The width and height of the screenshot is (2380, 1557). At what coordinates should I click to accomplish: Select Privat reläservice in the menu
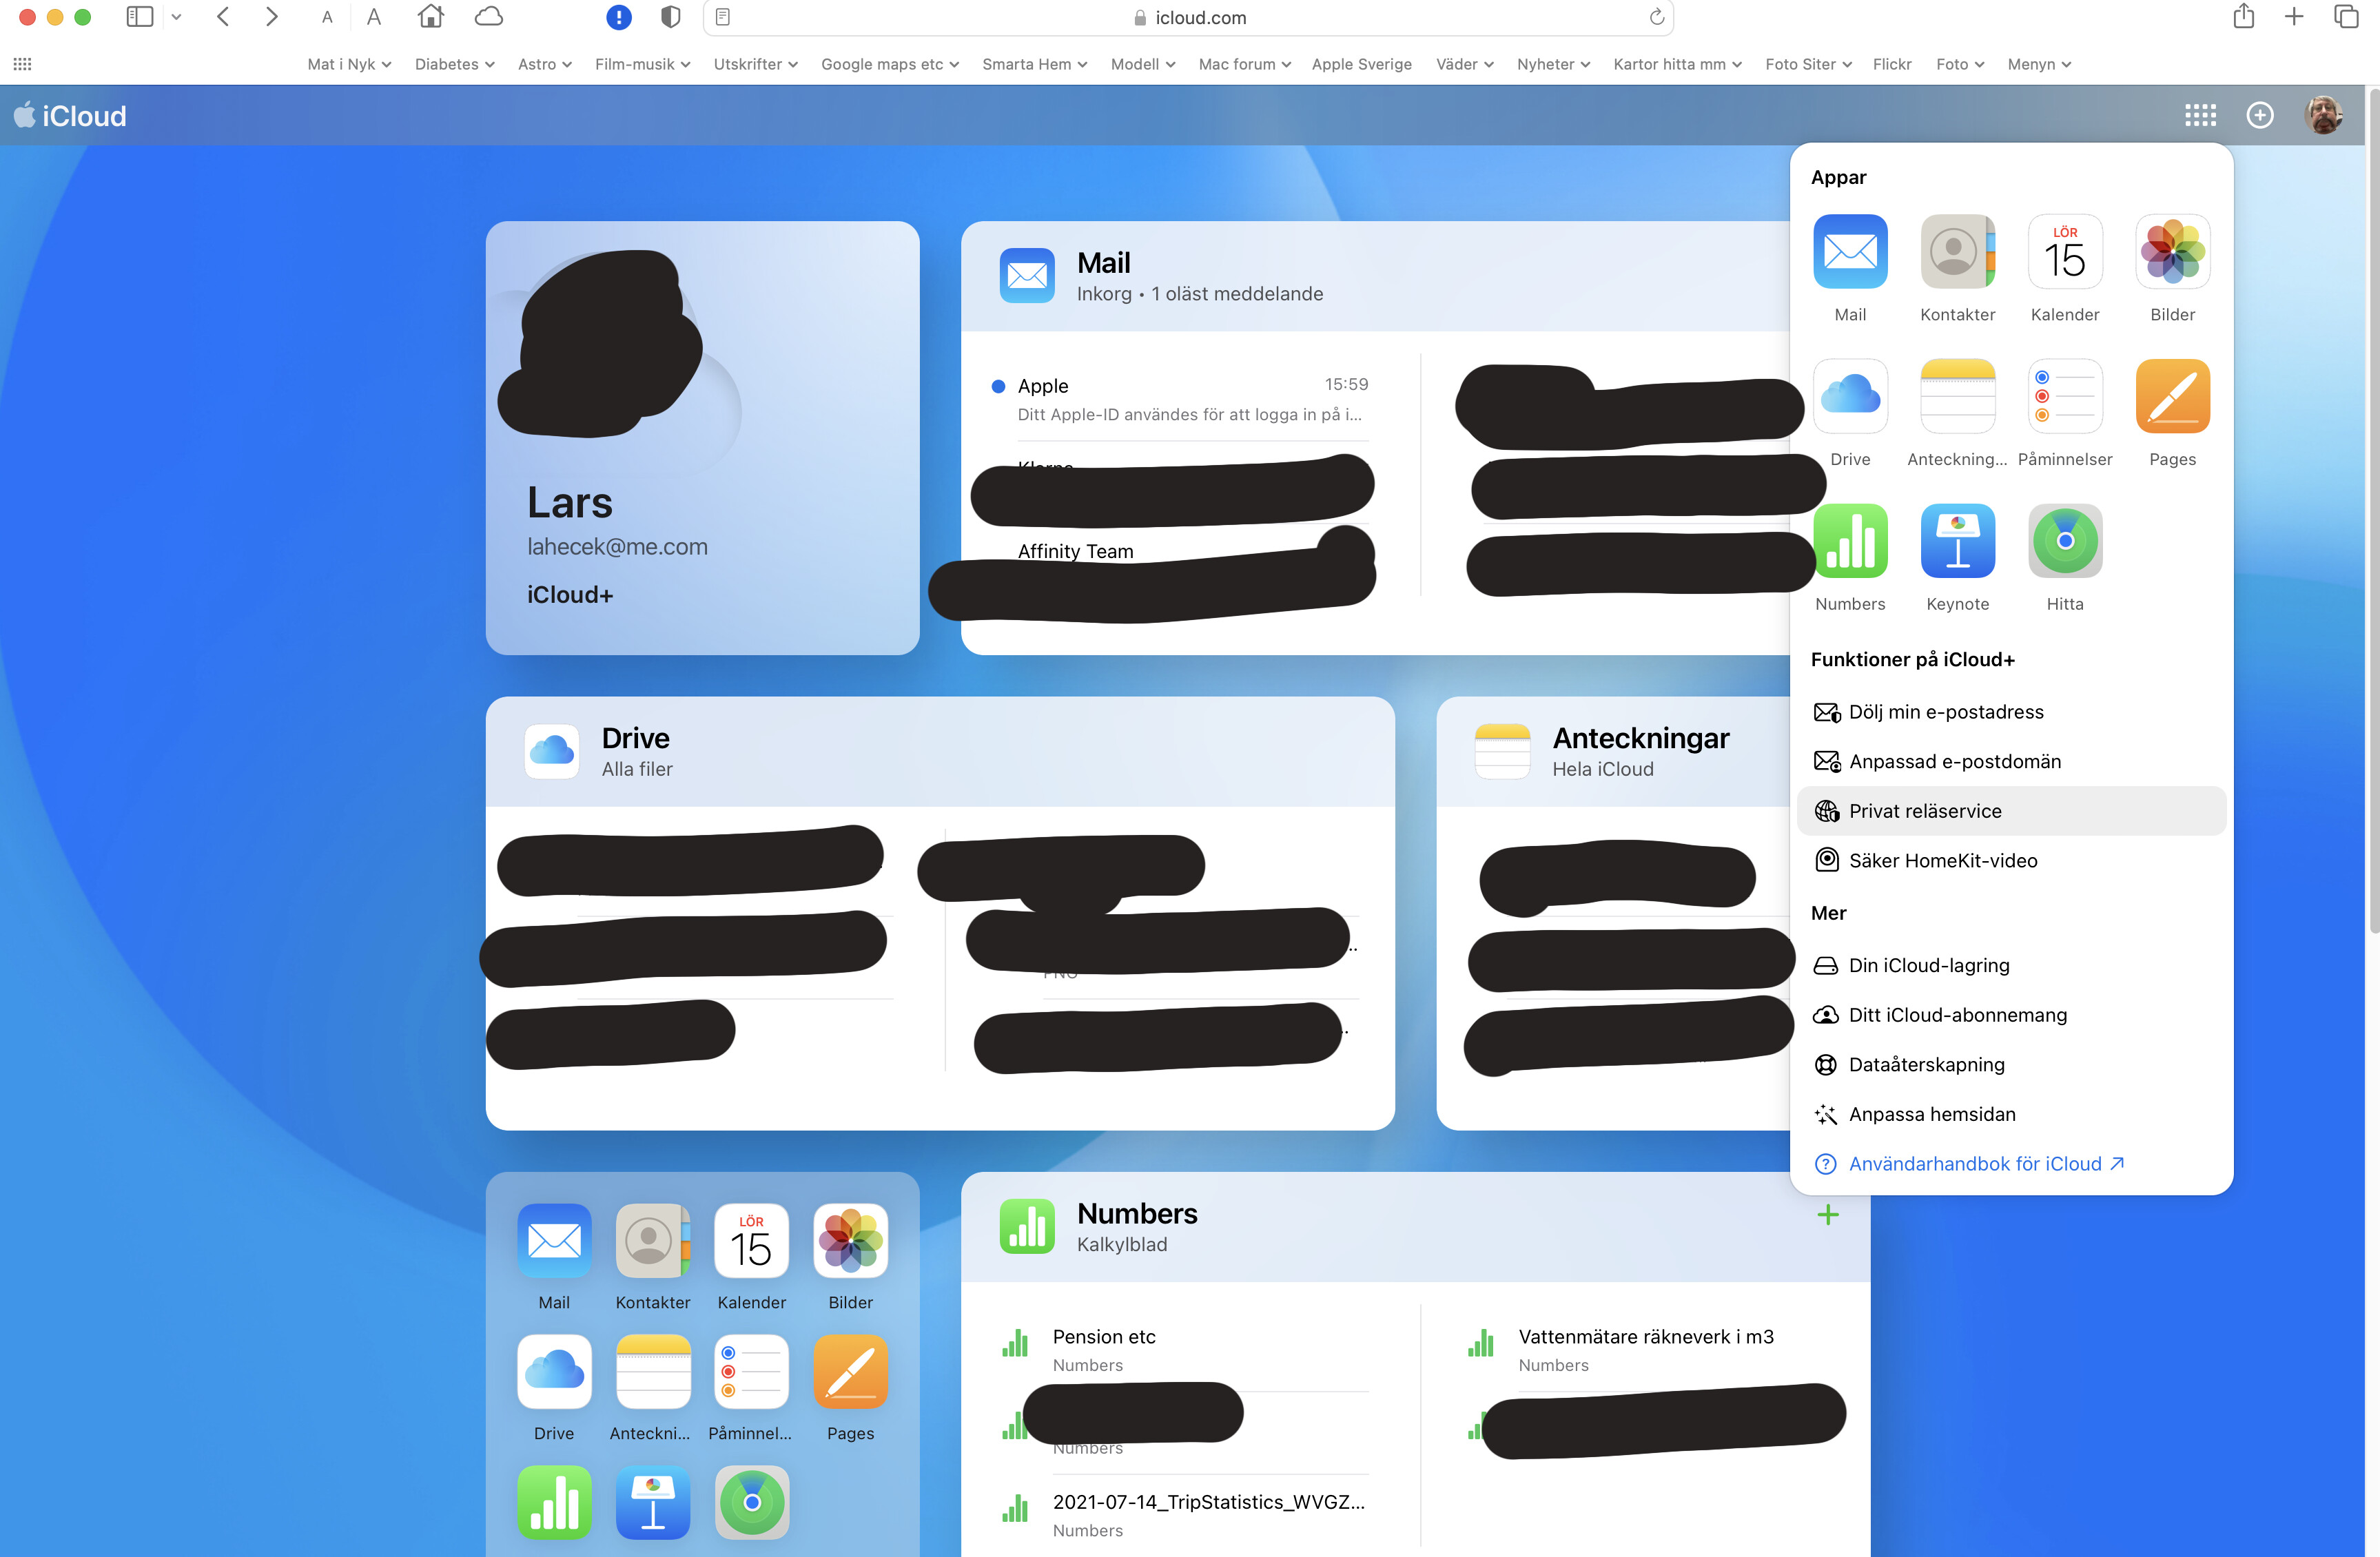(x=1924, y=811)
